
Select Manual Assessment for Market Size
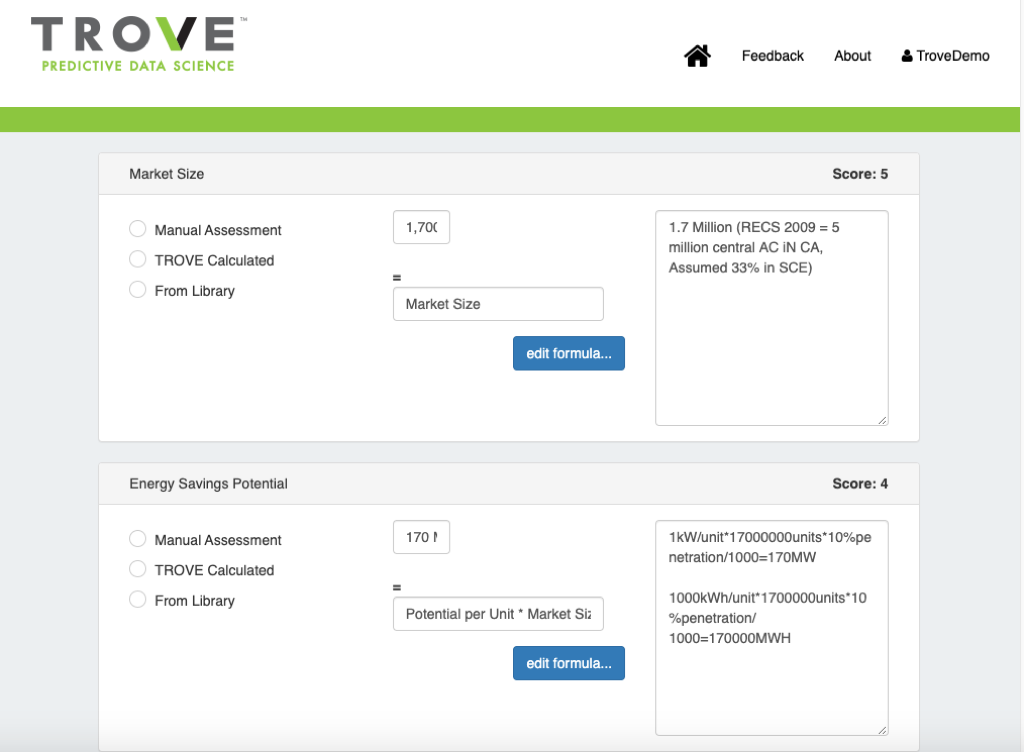pyautogui.click(x=138, y=229)
